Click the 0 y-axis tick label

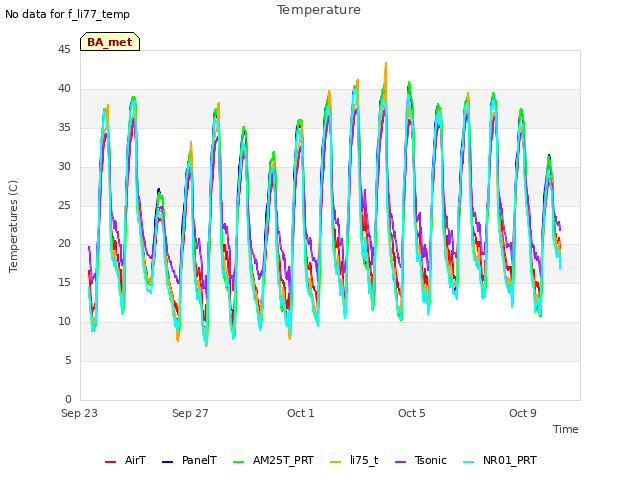click(68, 399)
